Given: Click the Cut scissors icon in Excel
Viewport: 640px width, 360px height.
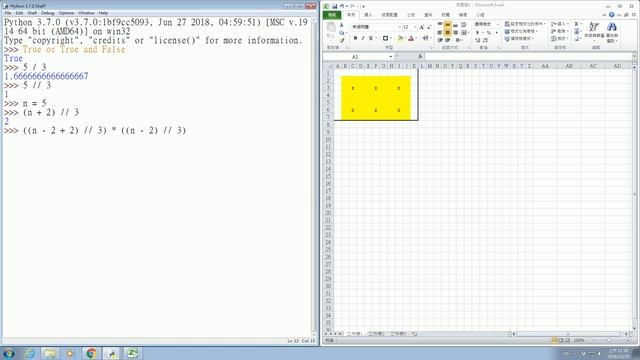Looking at the screenshot, I should (342, 25).
